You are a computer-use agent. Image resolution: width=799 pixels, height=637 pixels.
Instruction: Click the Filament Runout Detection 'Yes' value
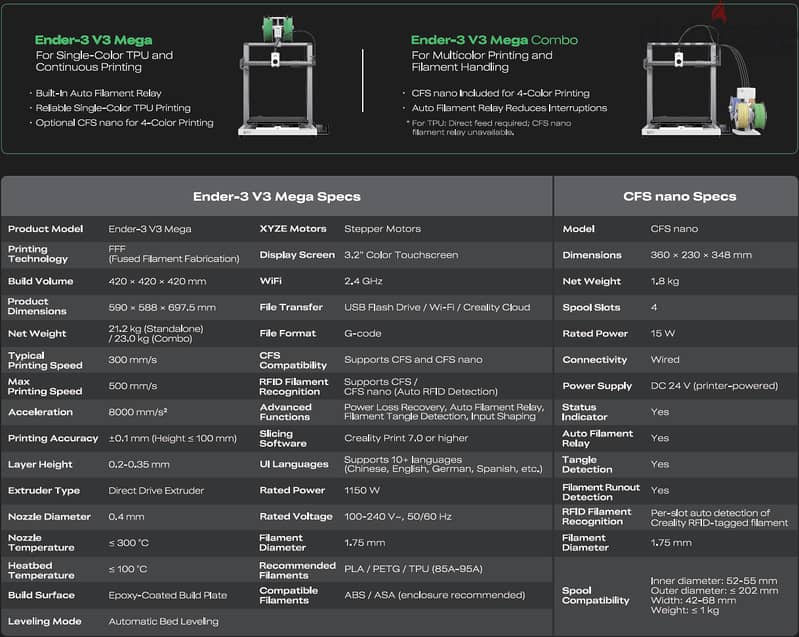[x=660, y=490]
